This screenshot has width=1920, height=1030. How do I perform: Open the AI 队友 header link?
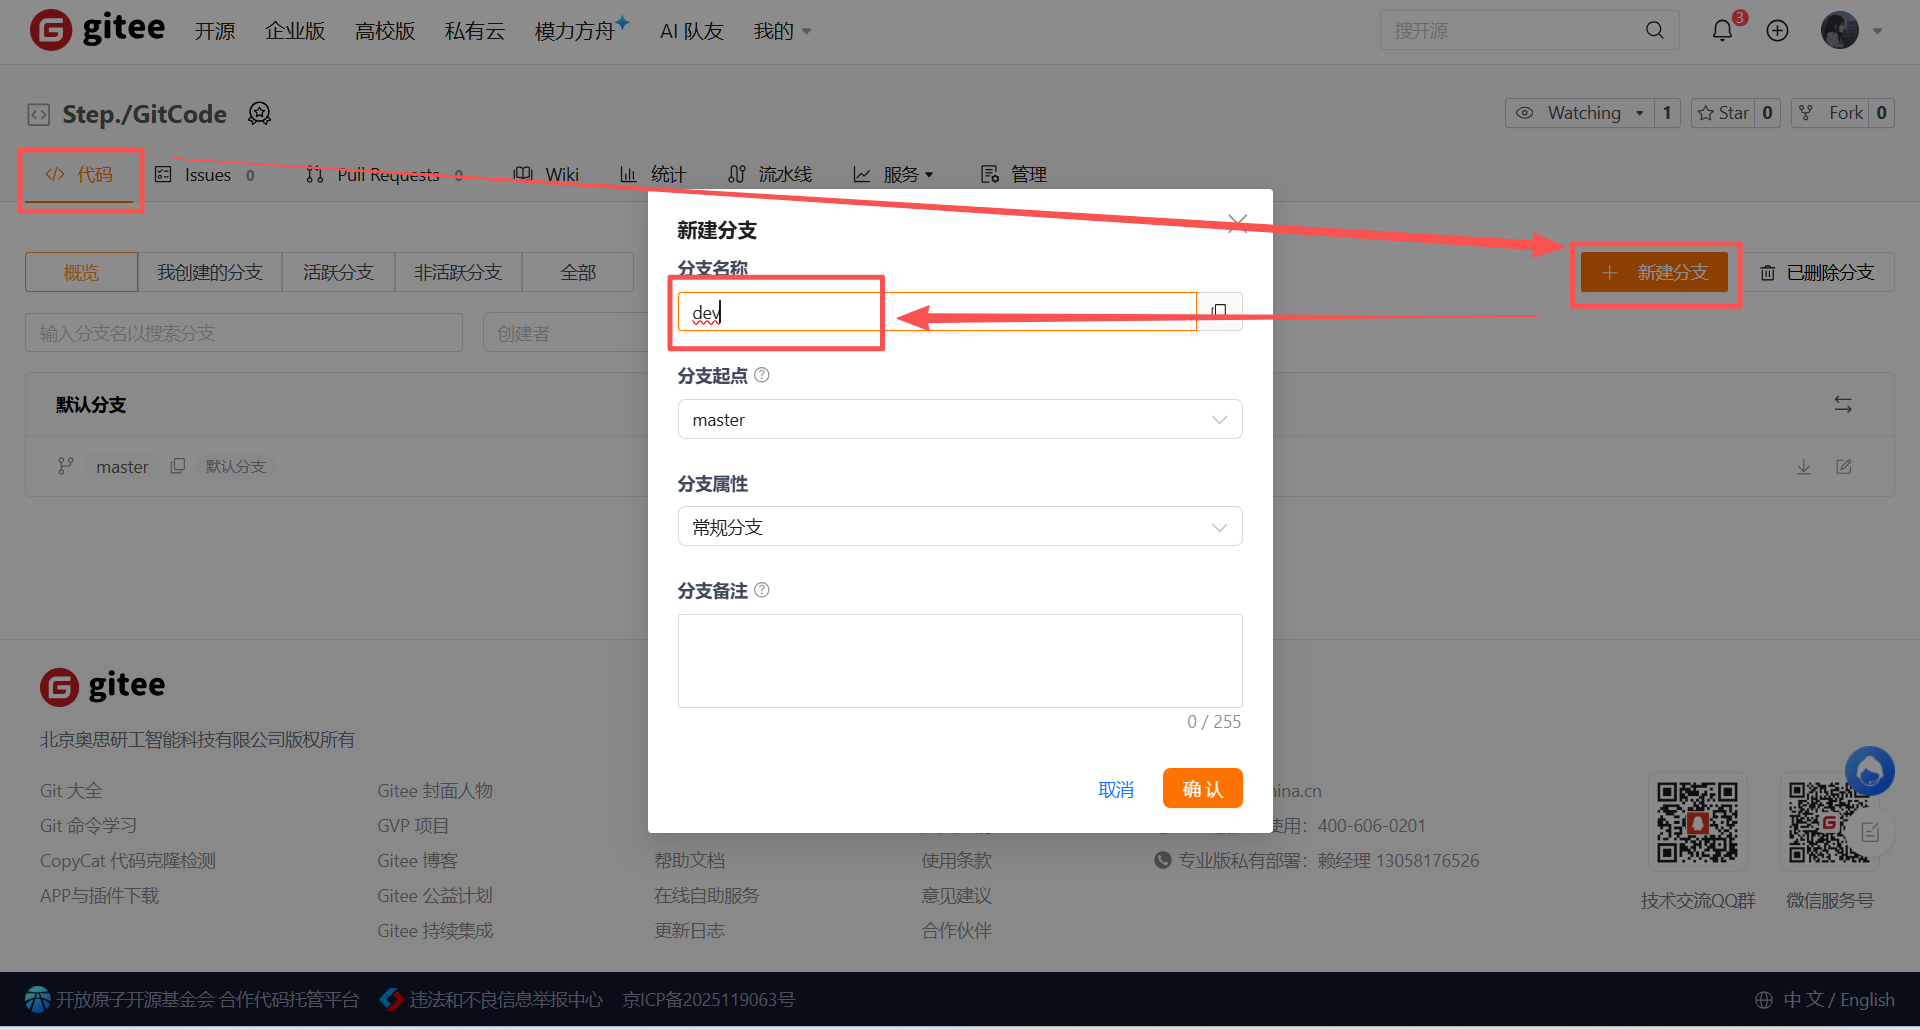(x=691, y=32)
